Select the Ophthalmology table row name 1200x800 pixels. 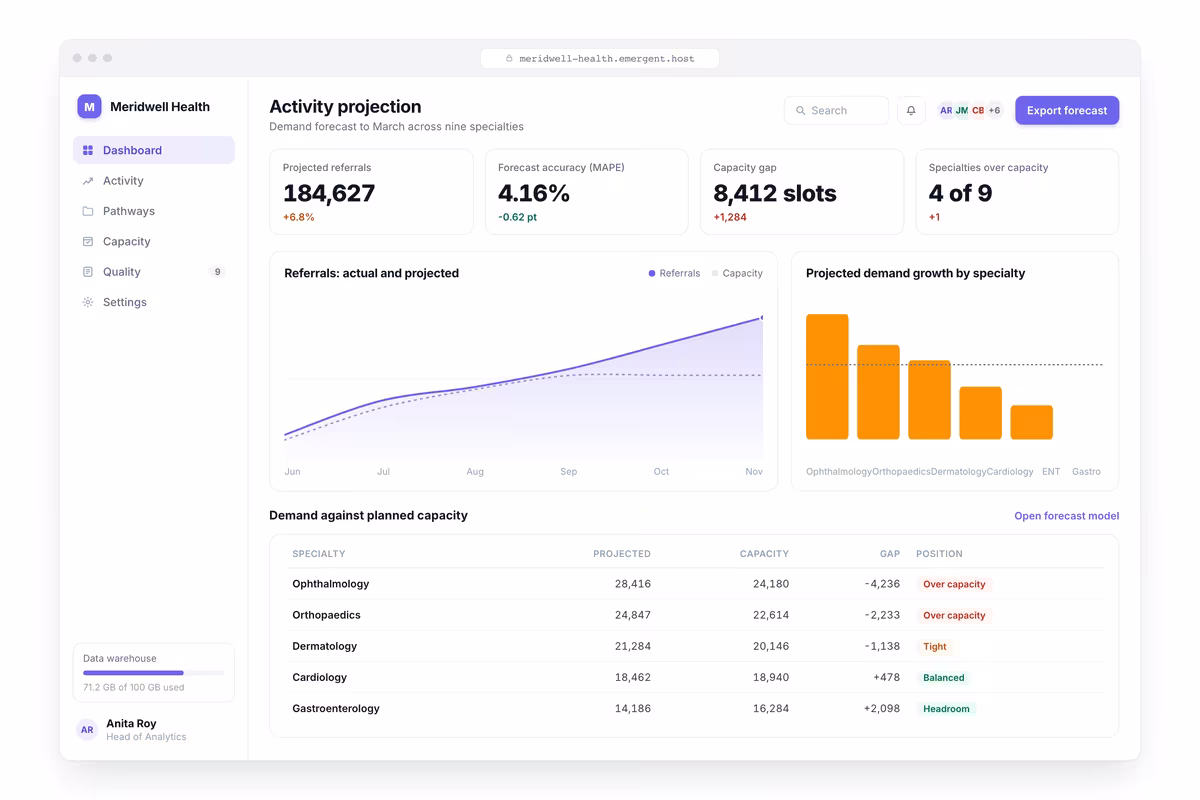[331, 584]
